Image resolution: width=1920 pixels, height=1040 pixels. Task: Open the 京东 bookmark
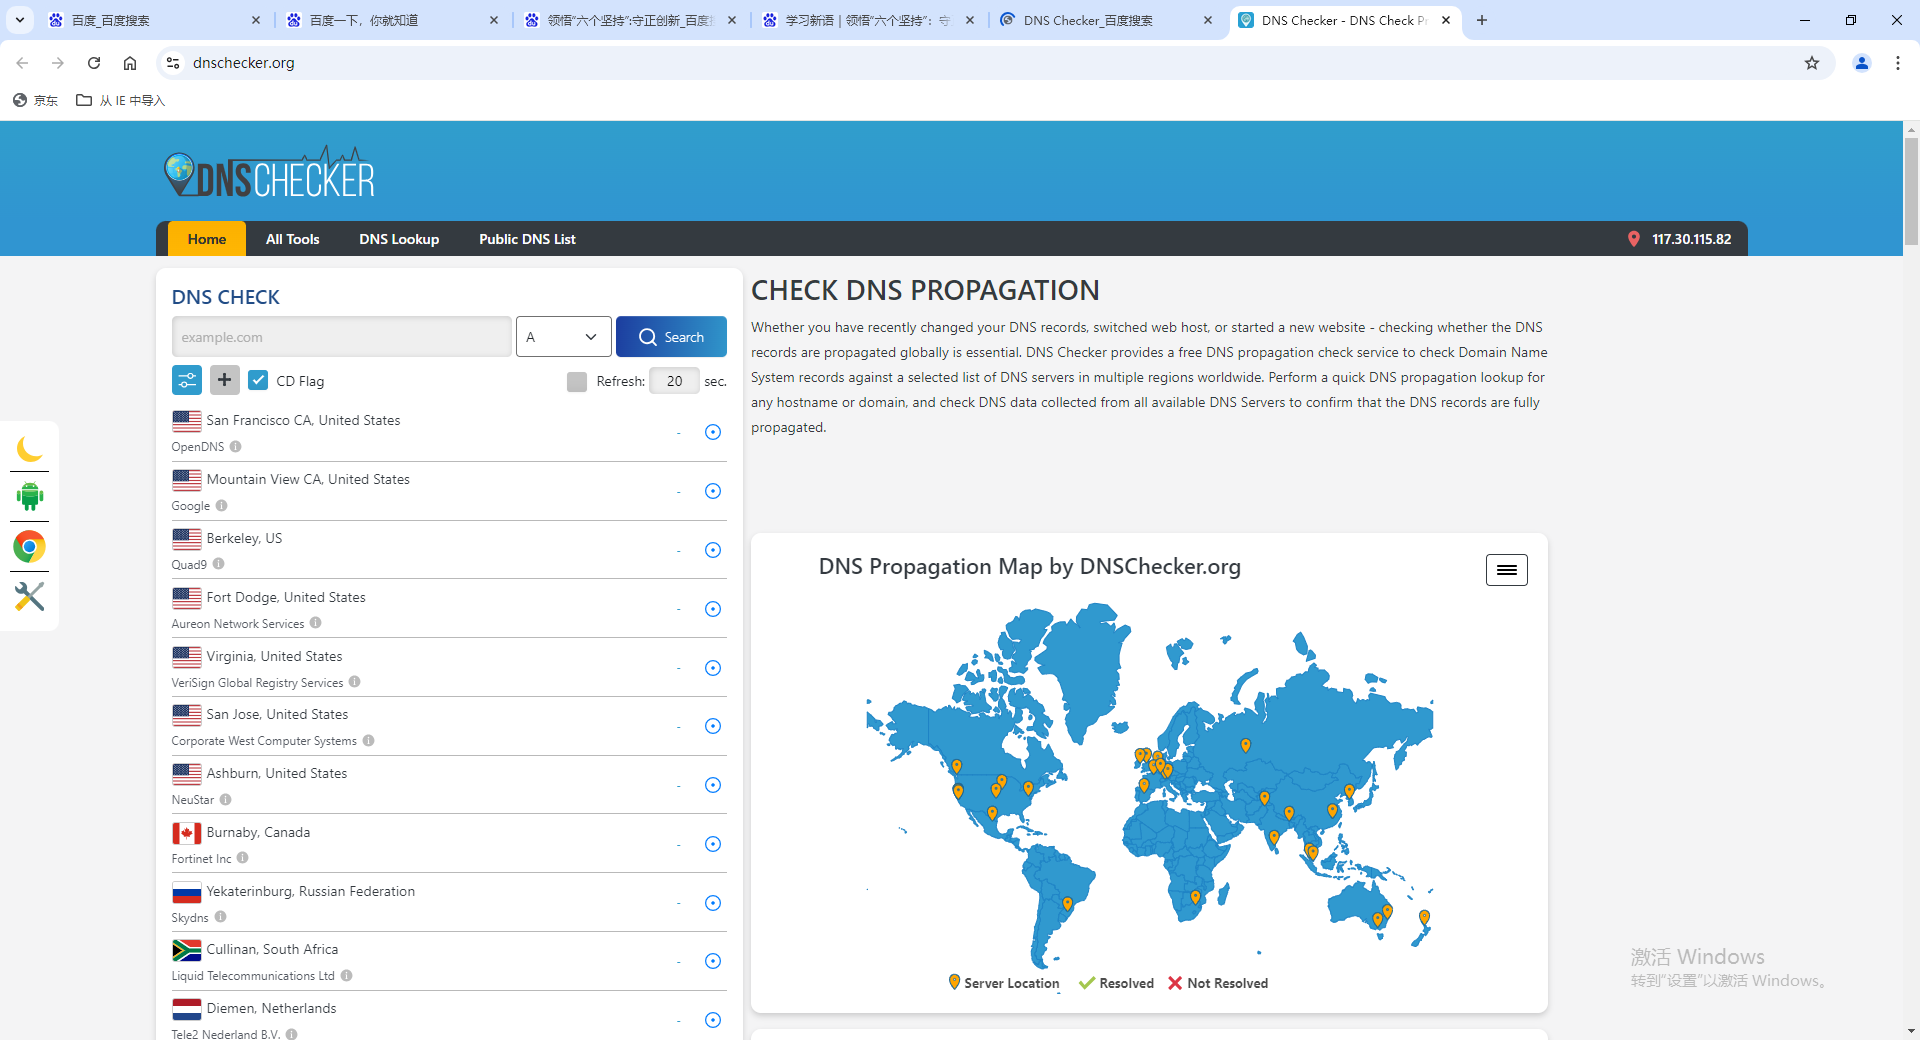[x=36, y=100]
